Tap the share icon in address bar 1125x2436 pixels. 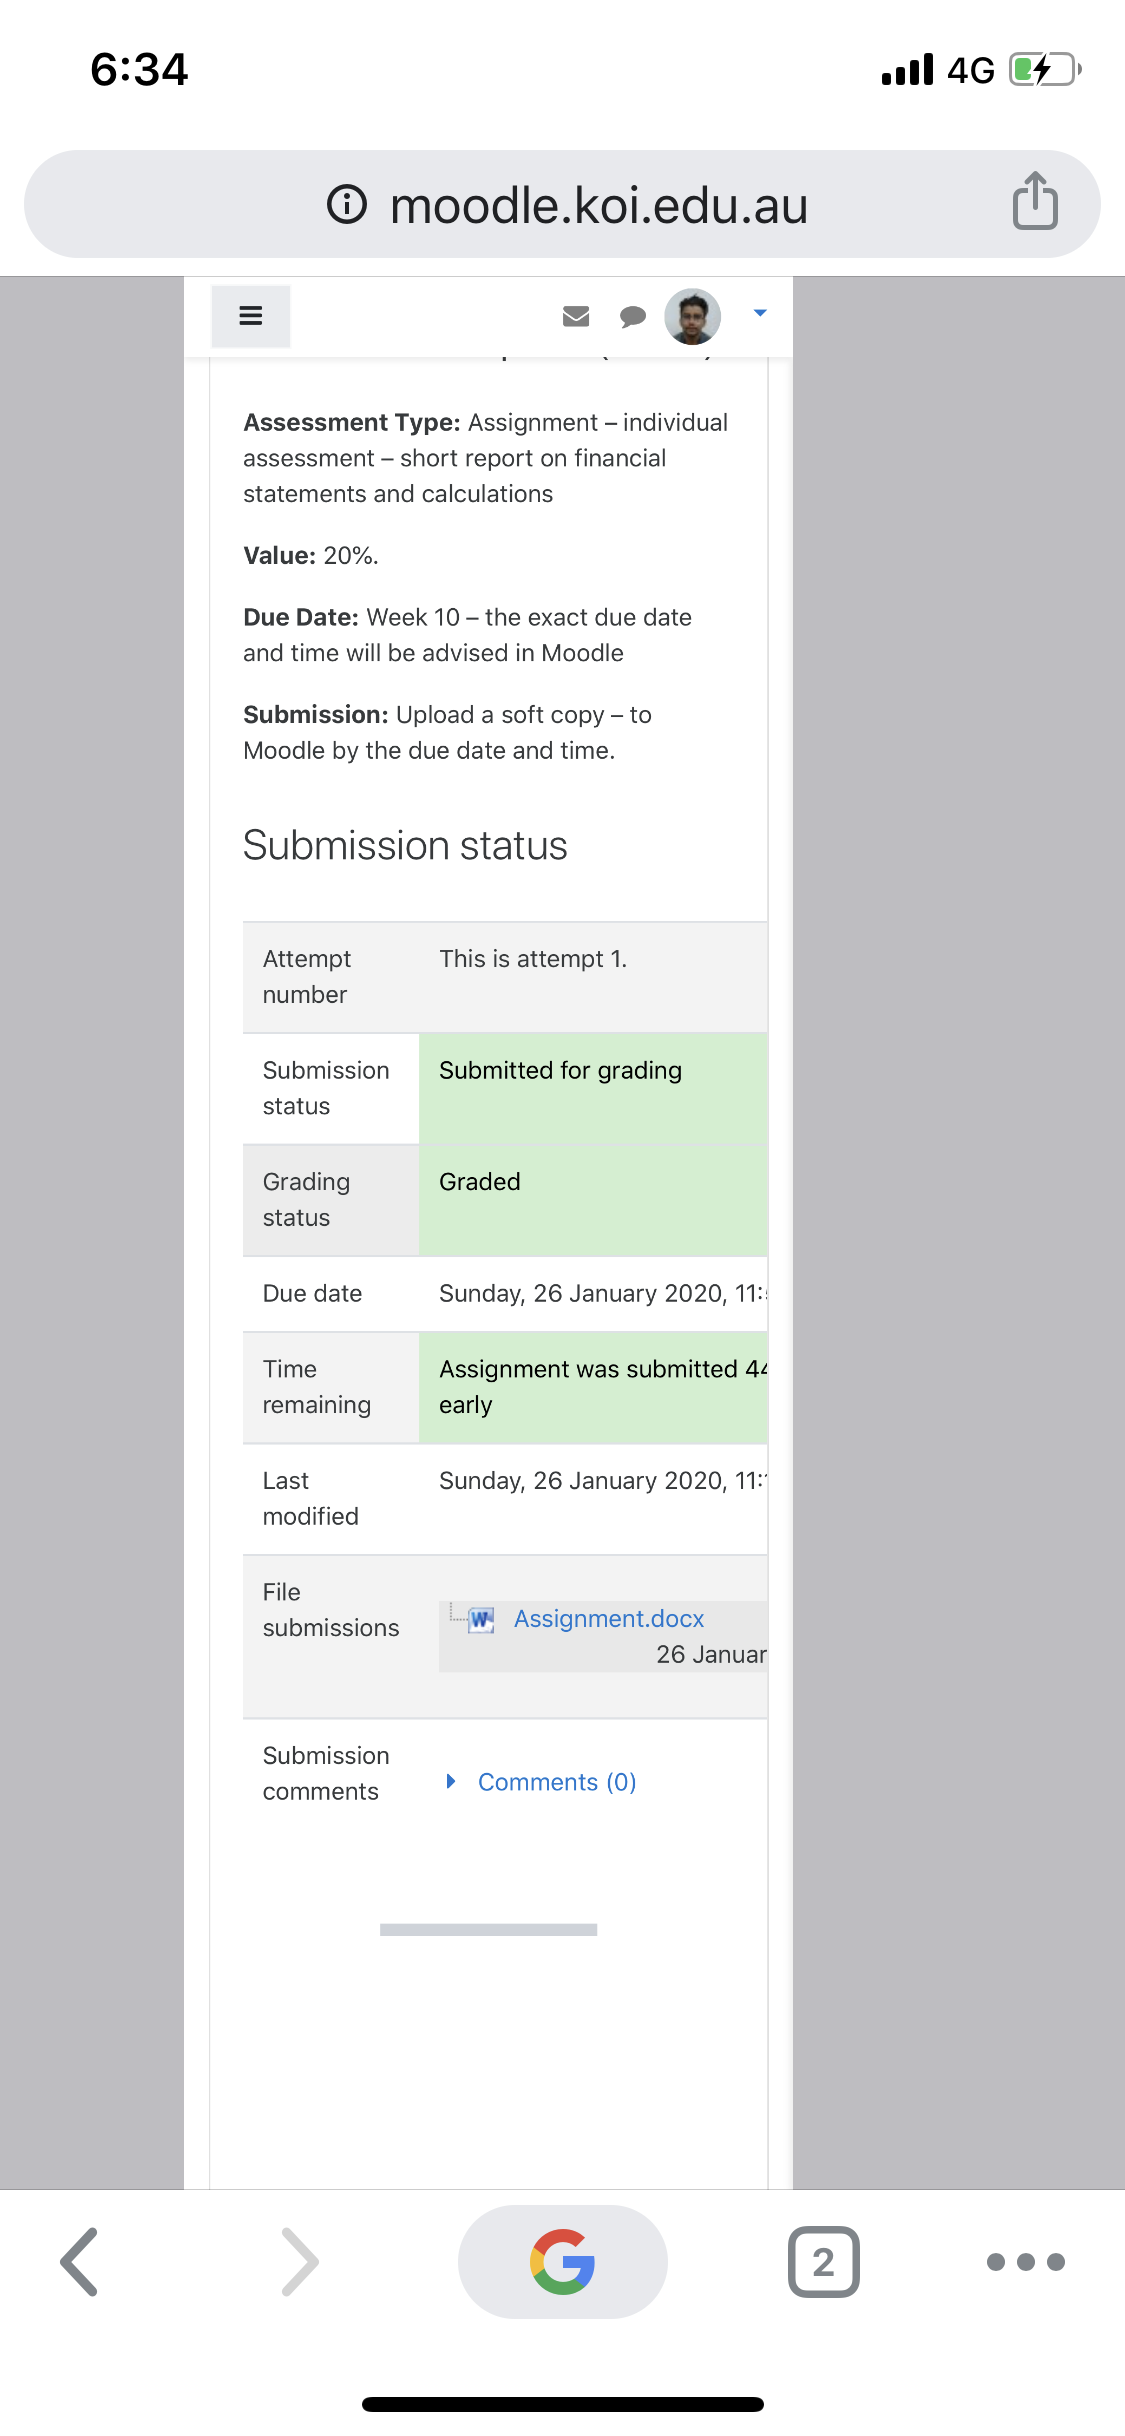tap(1035, 201)
